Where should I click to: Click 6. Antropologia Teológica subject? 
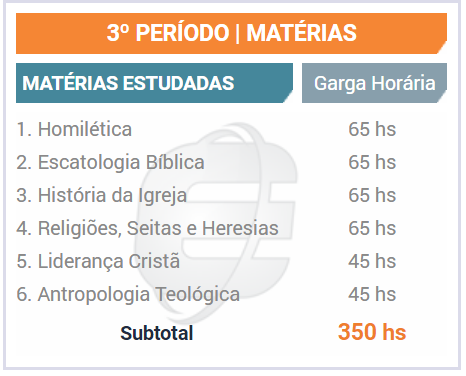click(128, 294)
